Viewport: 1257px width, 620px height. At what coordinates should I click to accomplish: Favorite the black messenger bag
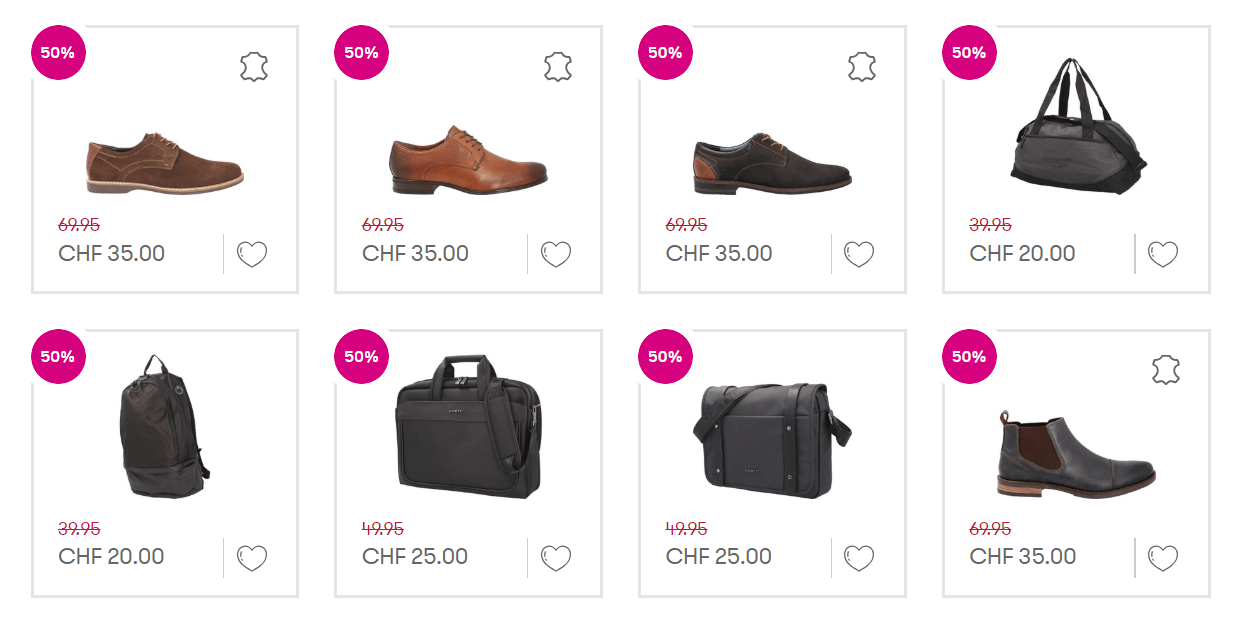pos(859,557)
